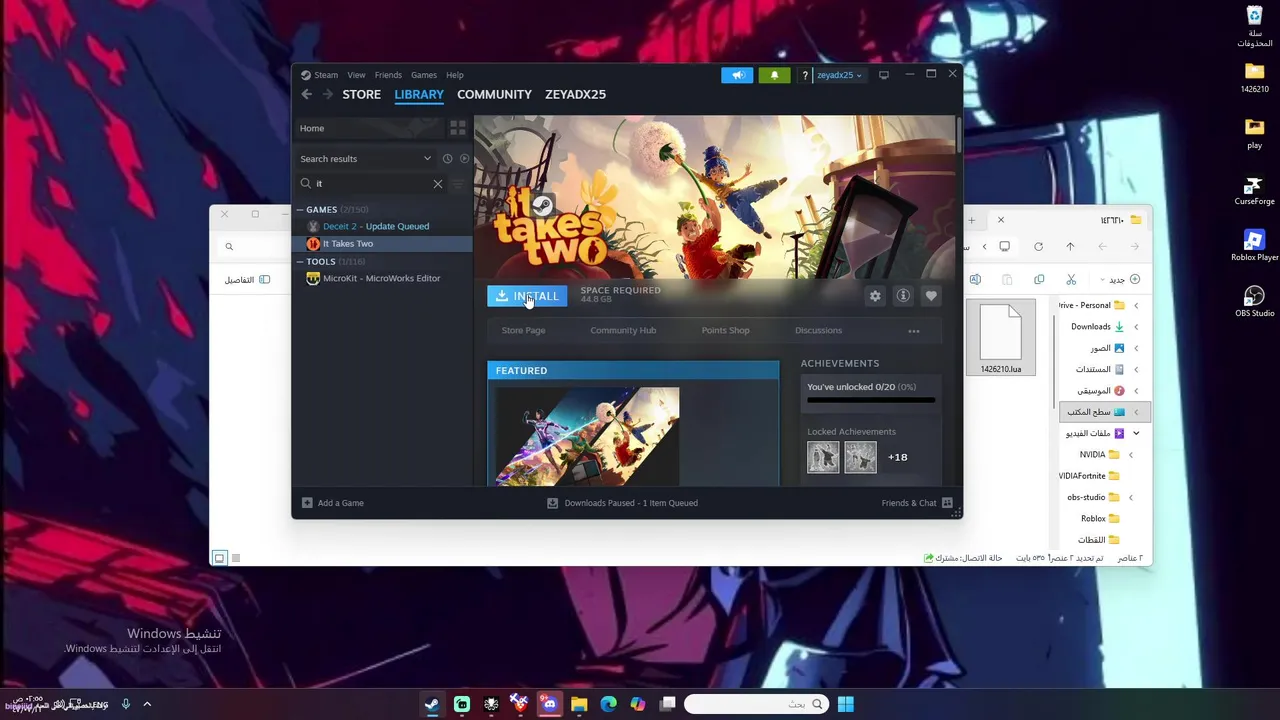Open the Points Shop link
This screenshot has width=1280, height=720.
[725, 331]
